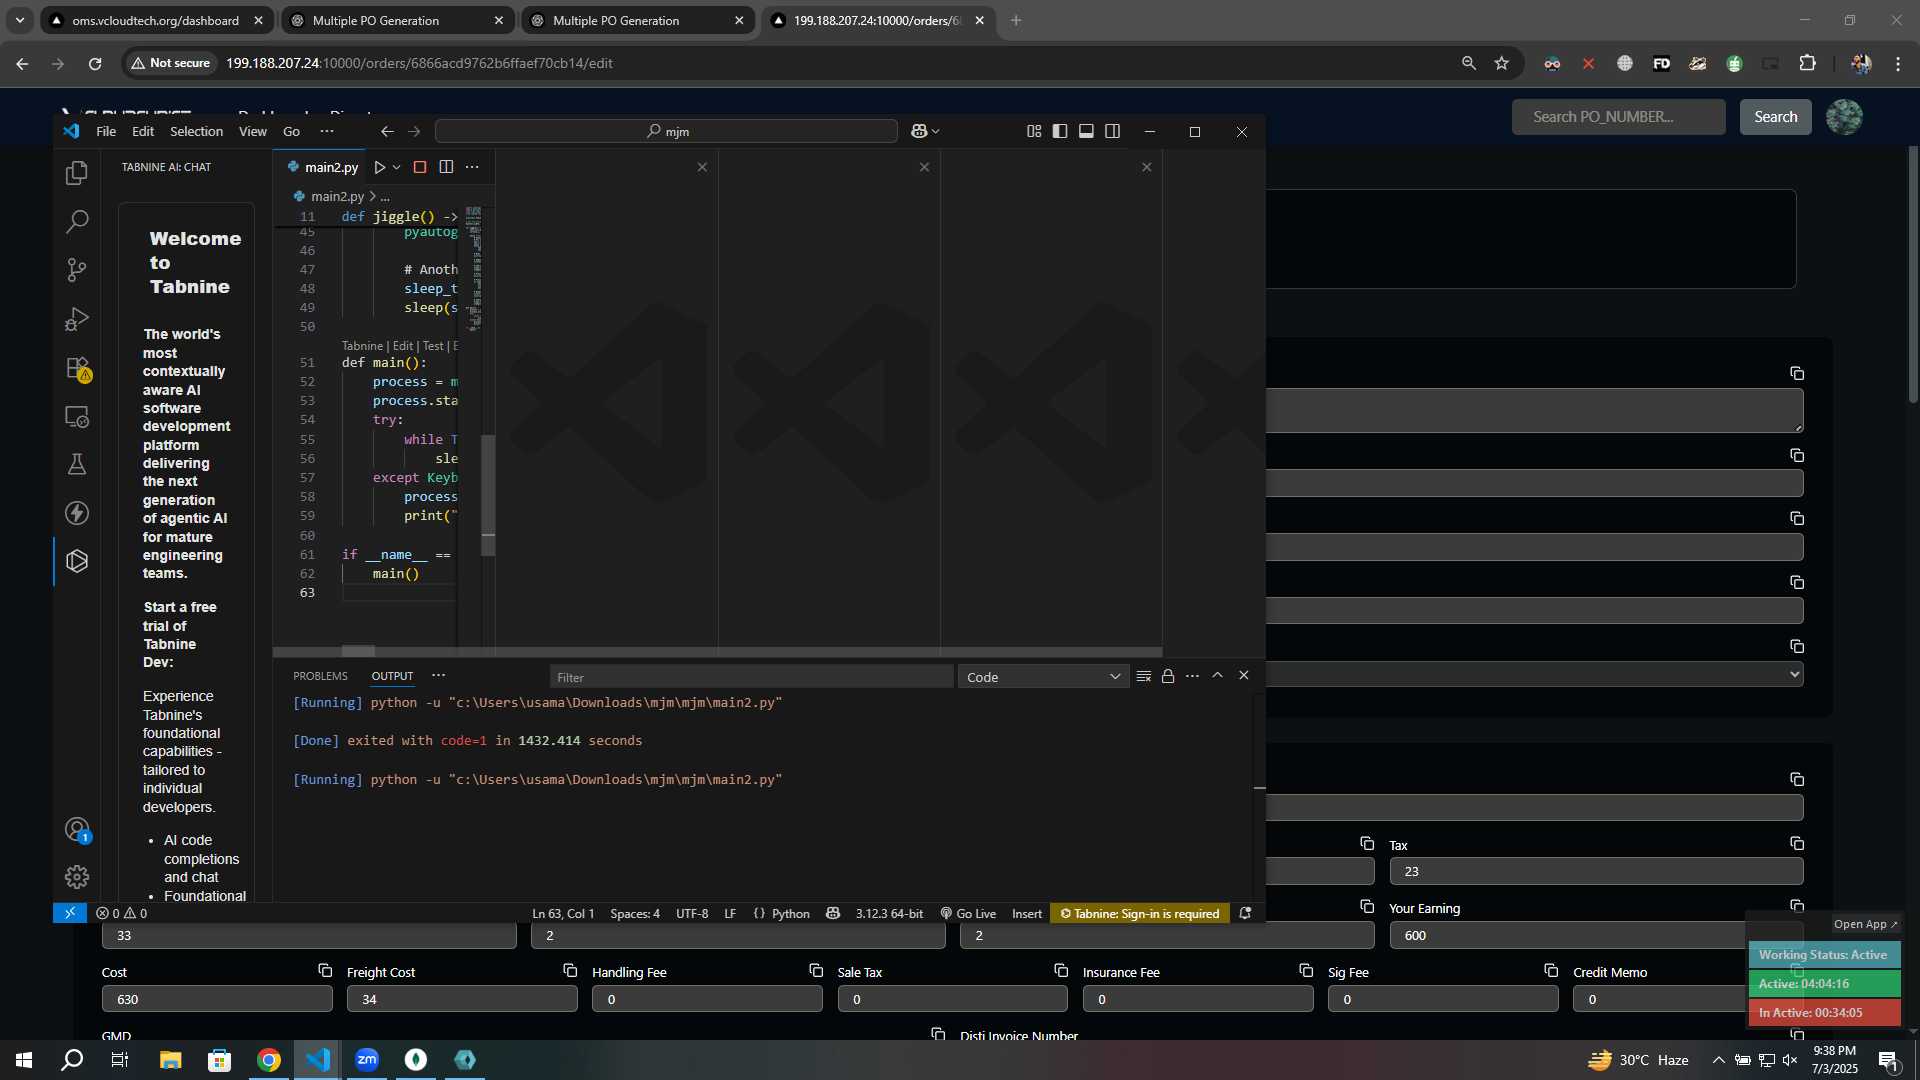Click the Search PO_NUMBER input field
The image size is (1920, 1080).
coord(1618,117)
